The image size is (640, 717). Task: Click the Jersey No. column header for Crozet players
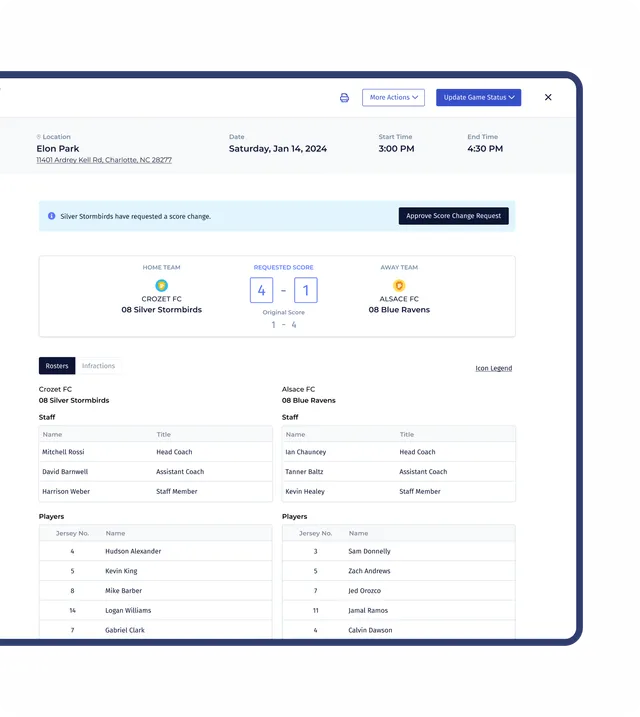pos(73,533)
